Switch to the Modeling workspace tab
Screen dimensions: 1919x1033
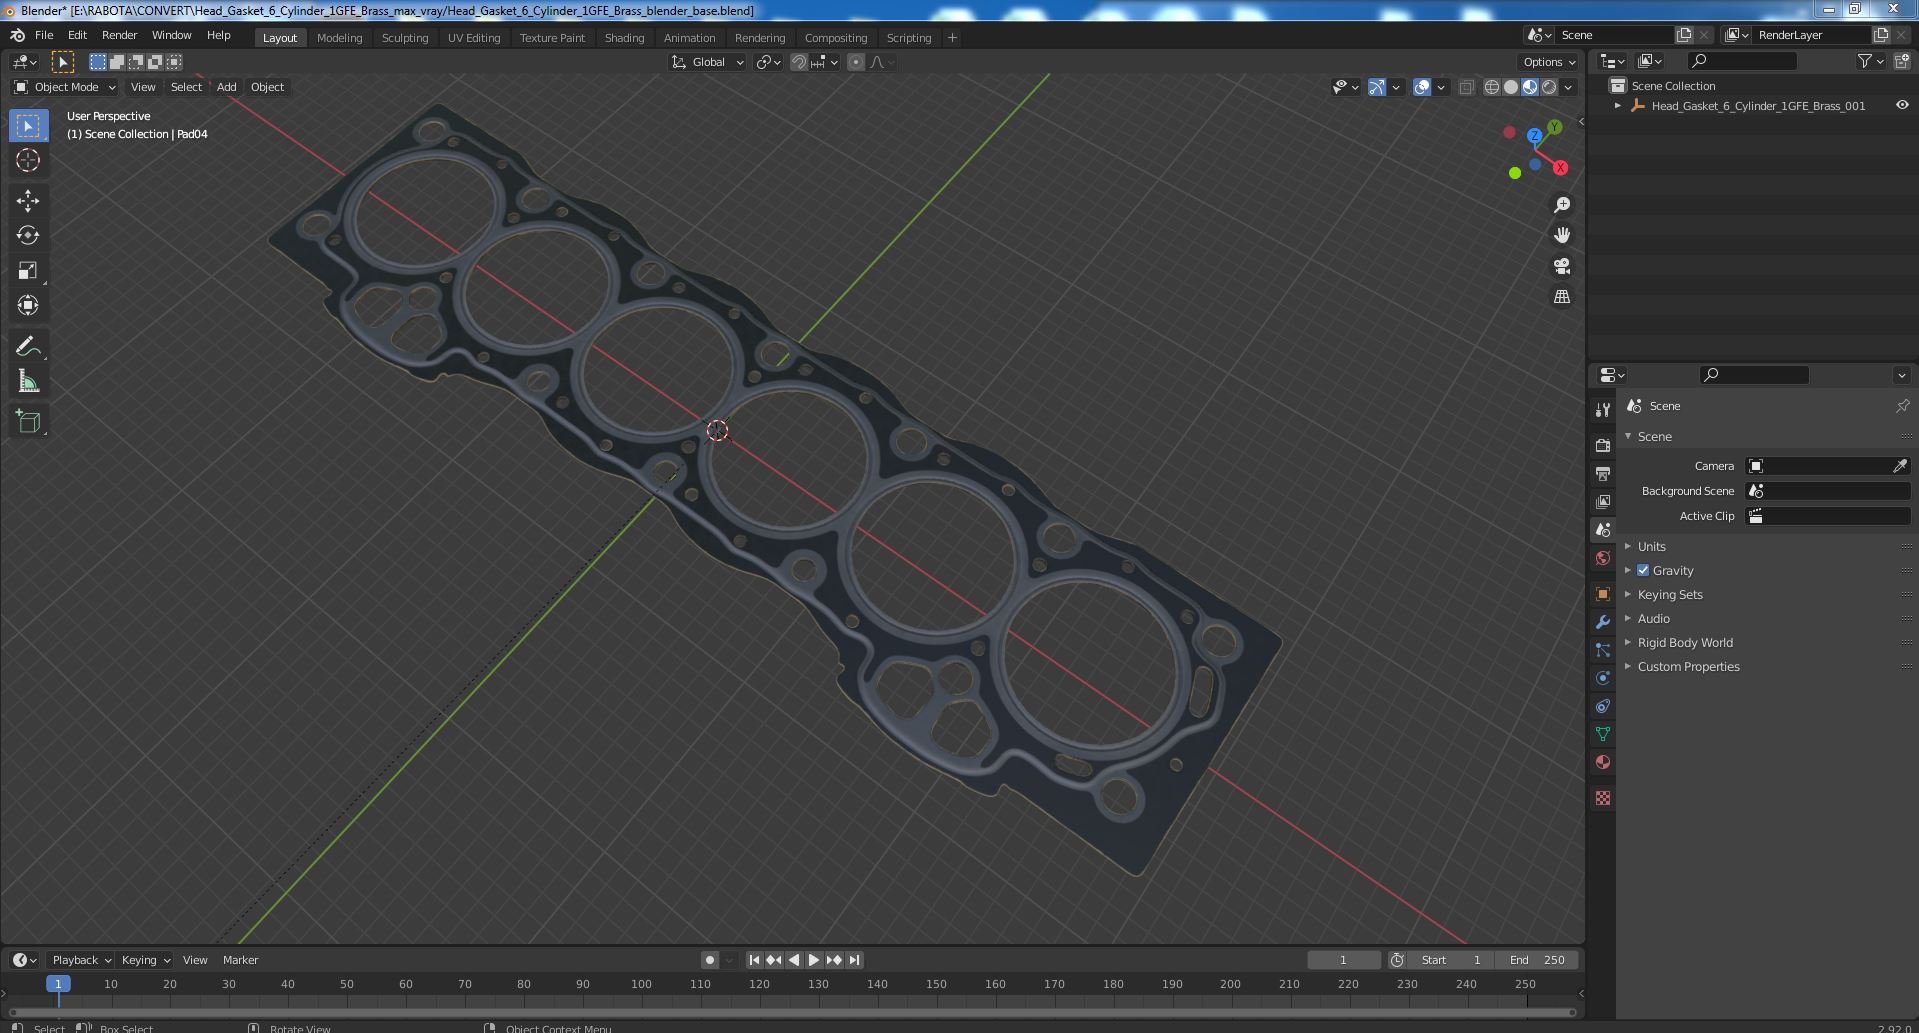click(x=339, y=38)
